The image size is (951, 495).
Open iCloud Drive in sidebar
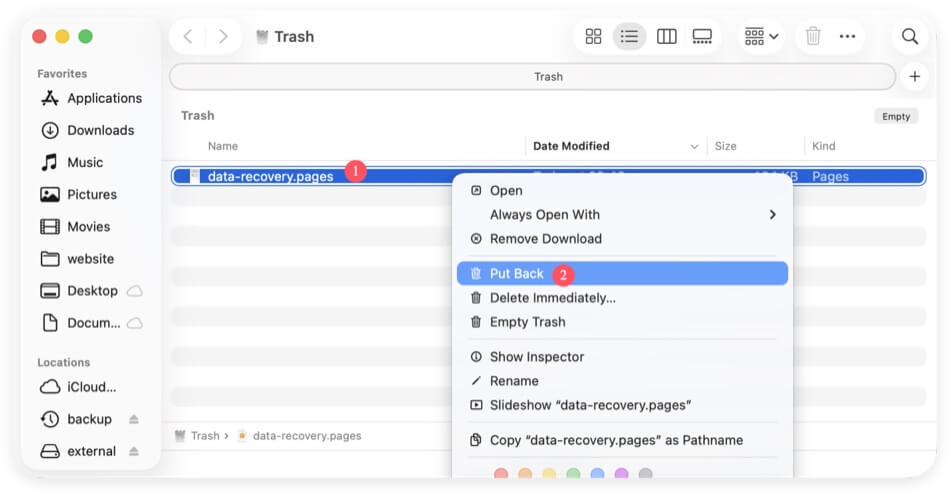tap(78, 387)
